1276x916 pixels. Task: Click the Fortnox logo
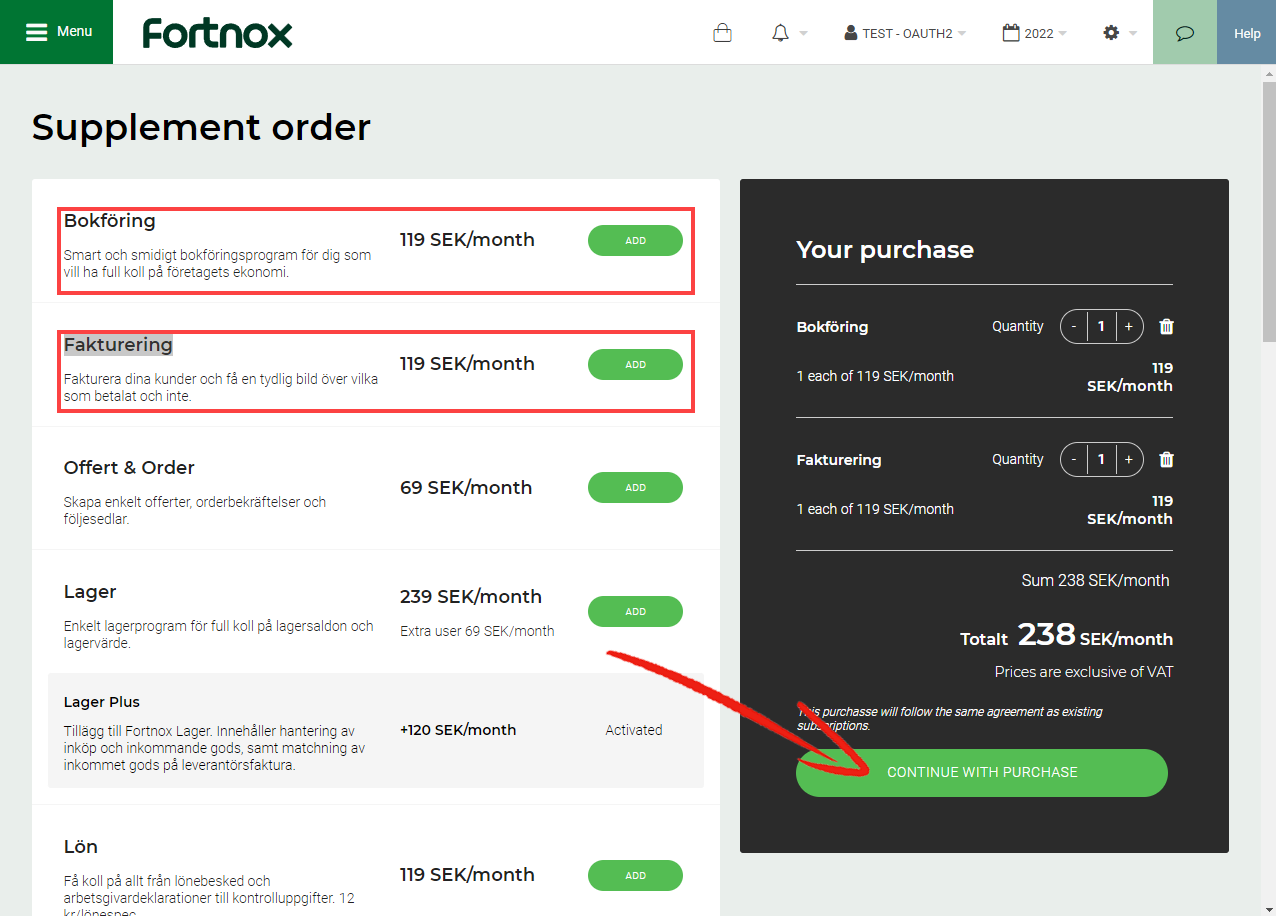point(216,32)
